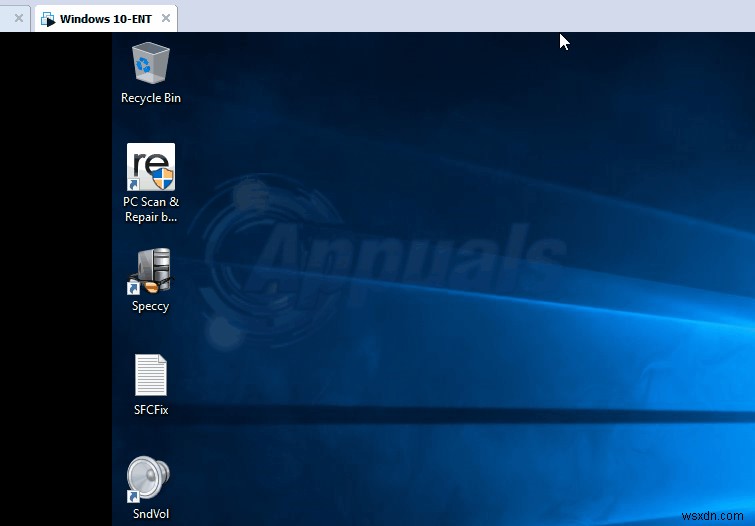Click the SndVol label text

[x=151, y=514]
